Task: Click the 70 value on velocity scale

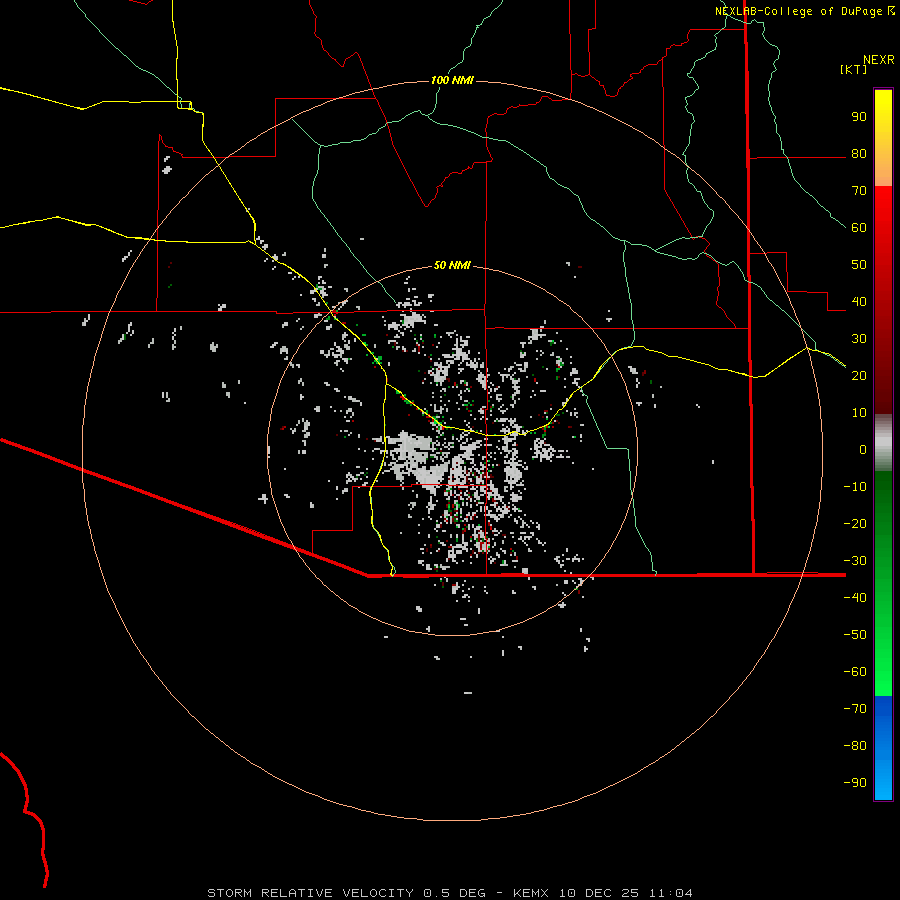Action: coord(859,191)
